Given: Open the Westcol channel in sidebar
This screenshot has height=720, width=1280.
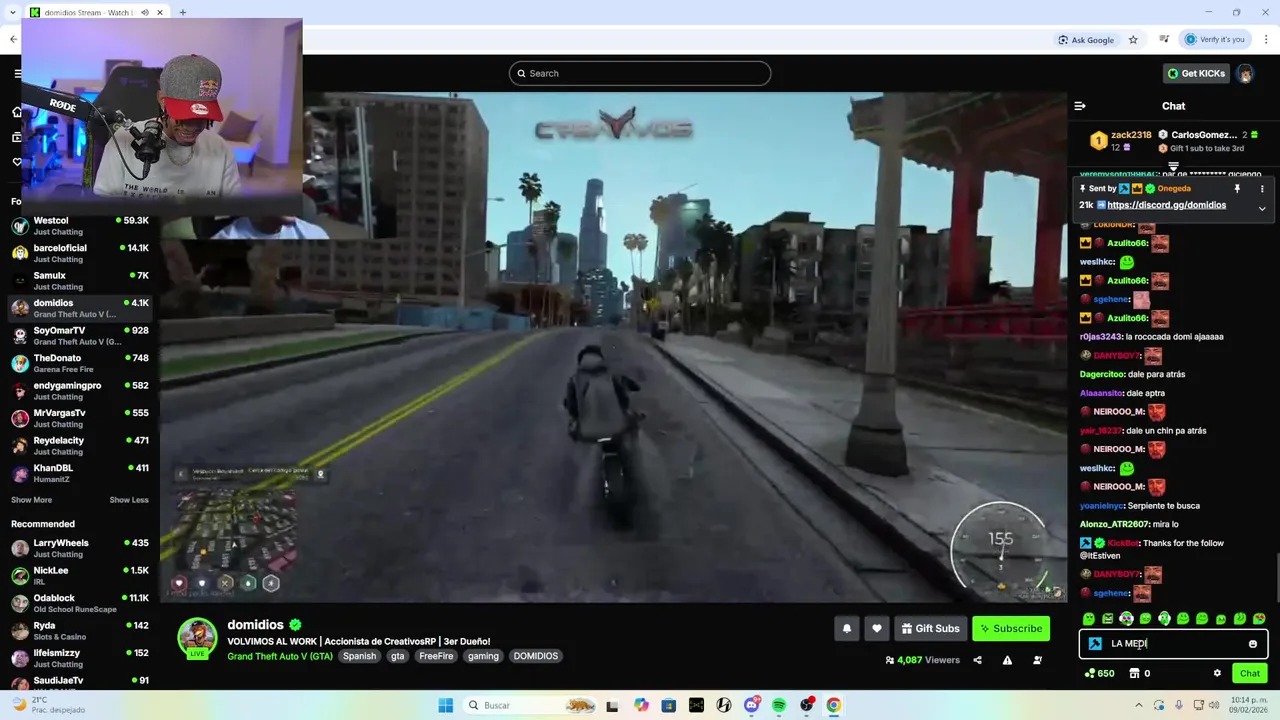Looking at the screenshot, I should pyautogui.click(x=80, y=225).
